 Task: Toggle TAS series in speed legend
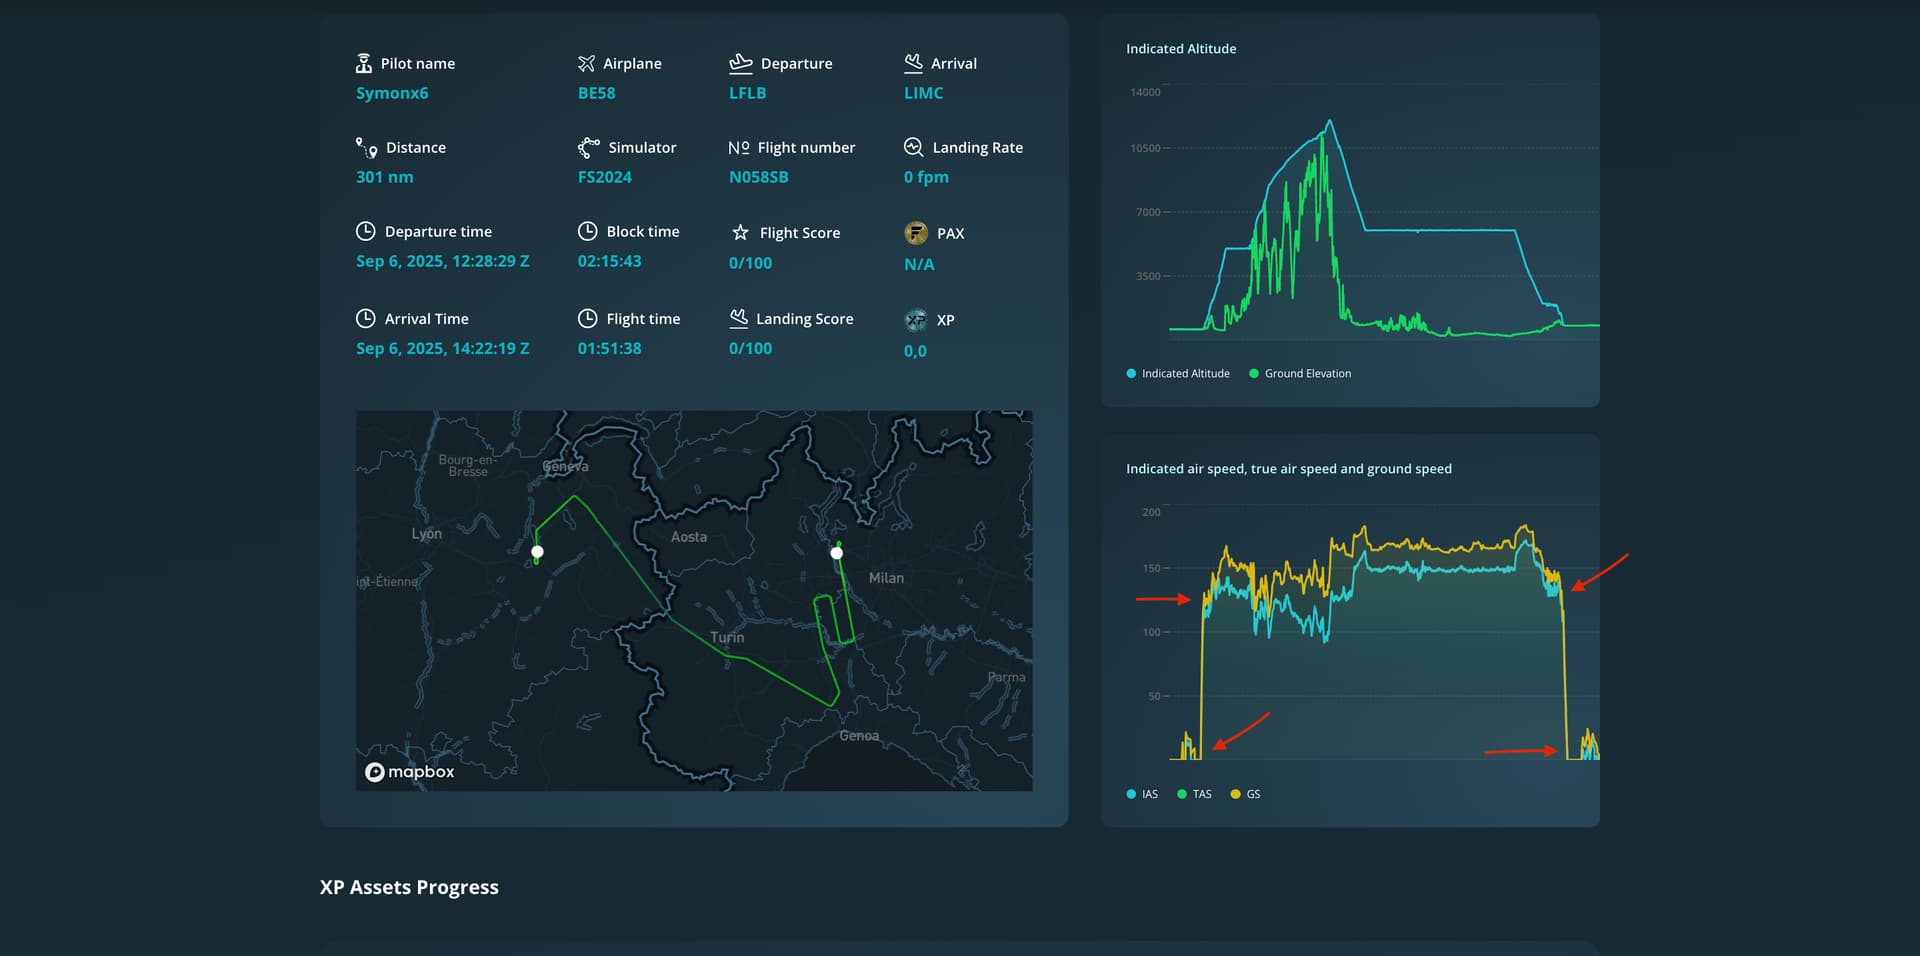click(1194, 794)
